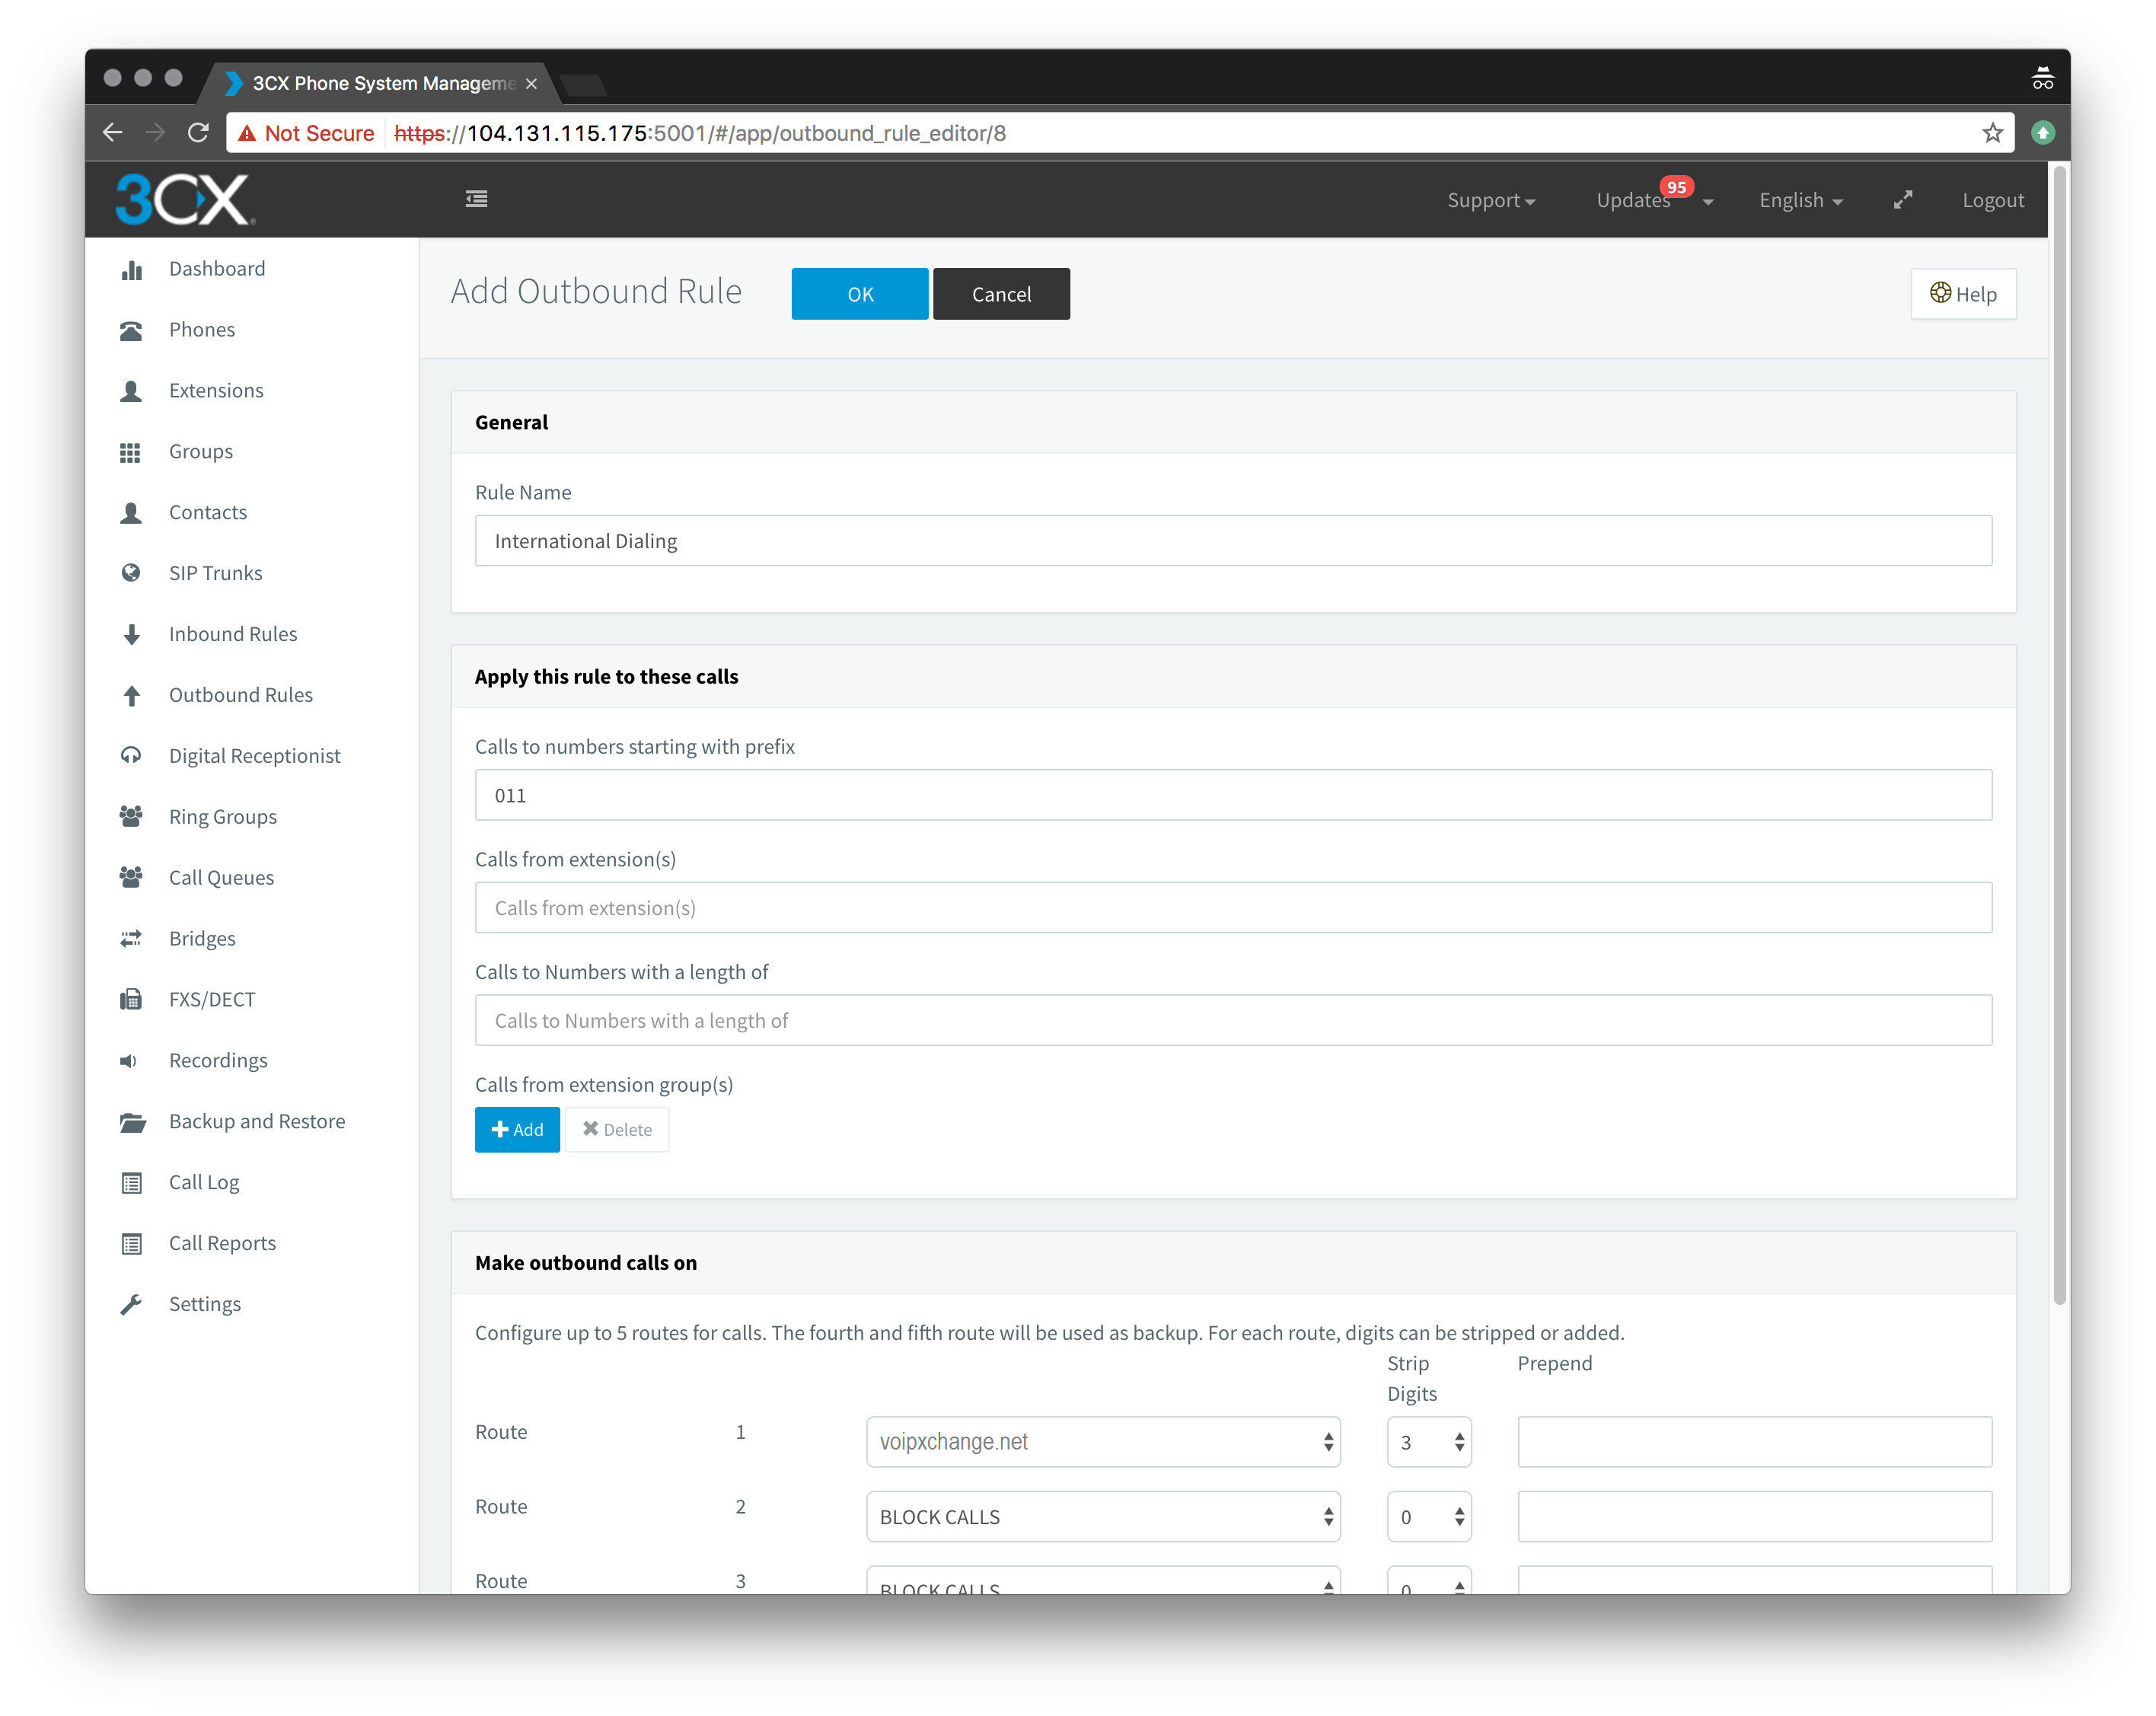Toggle fullscreen expand arrows icon
This screenshot has height=1716, width=2156.
click(x=1903, y=200)
